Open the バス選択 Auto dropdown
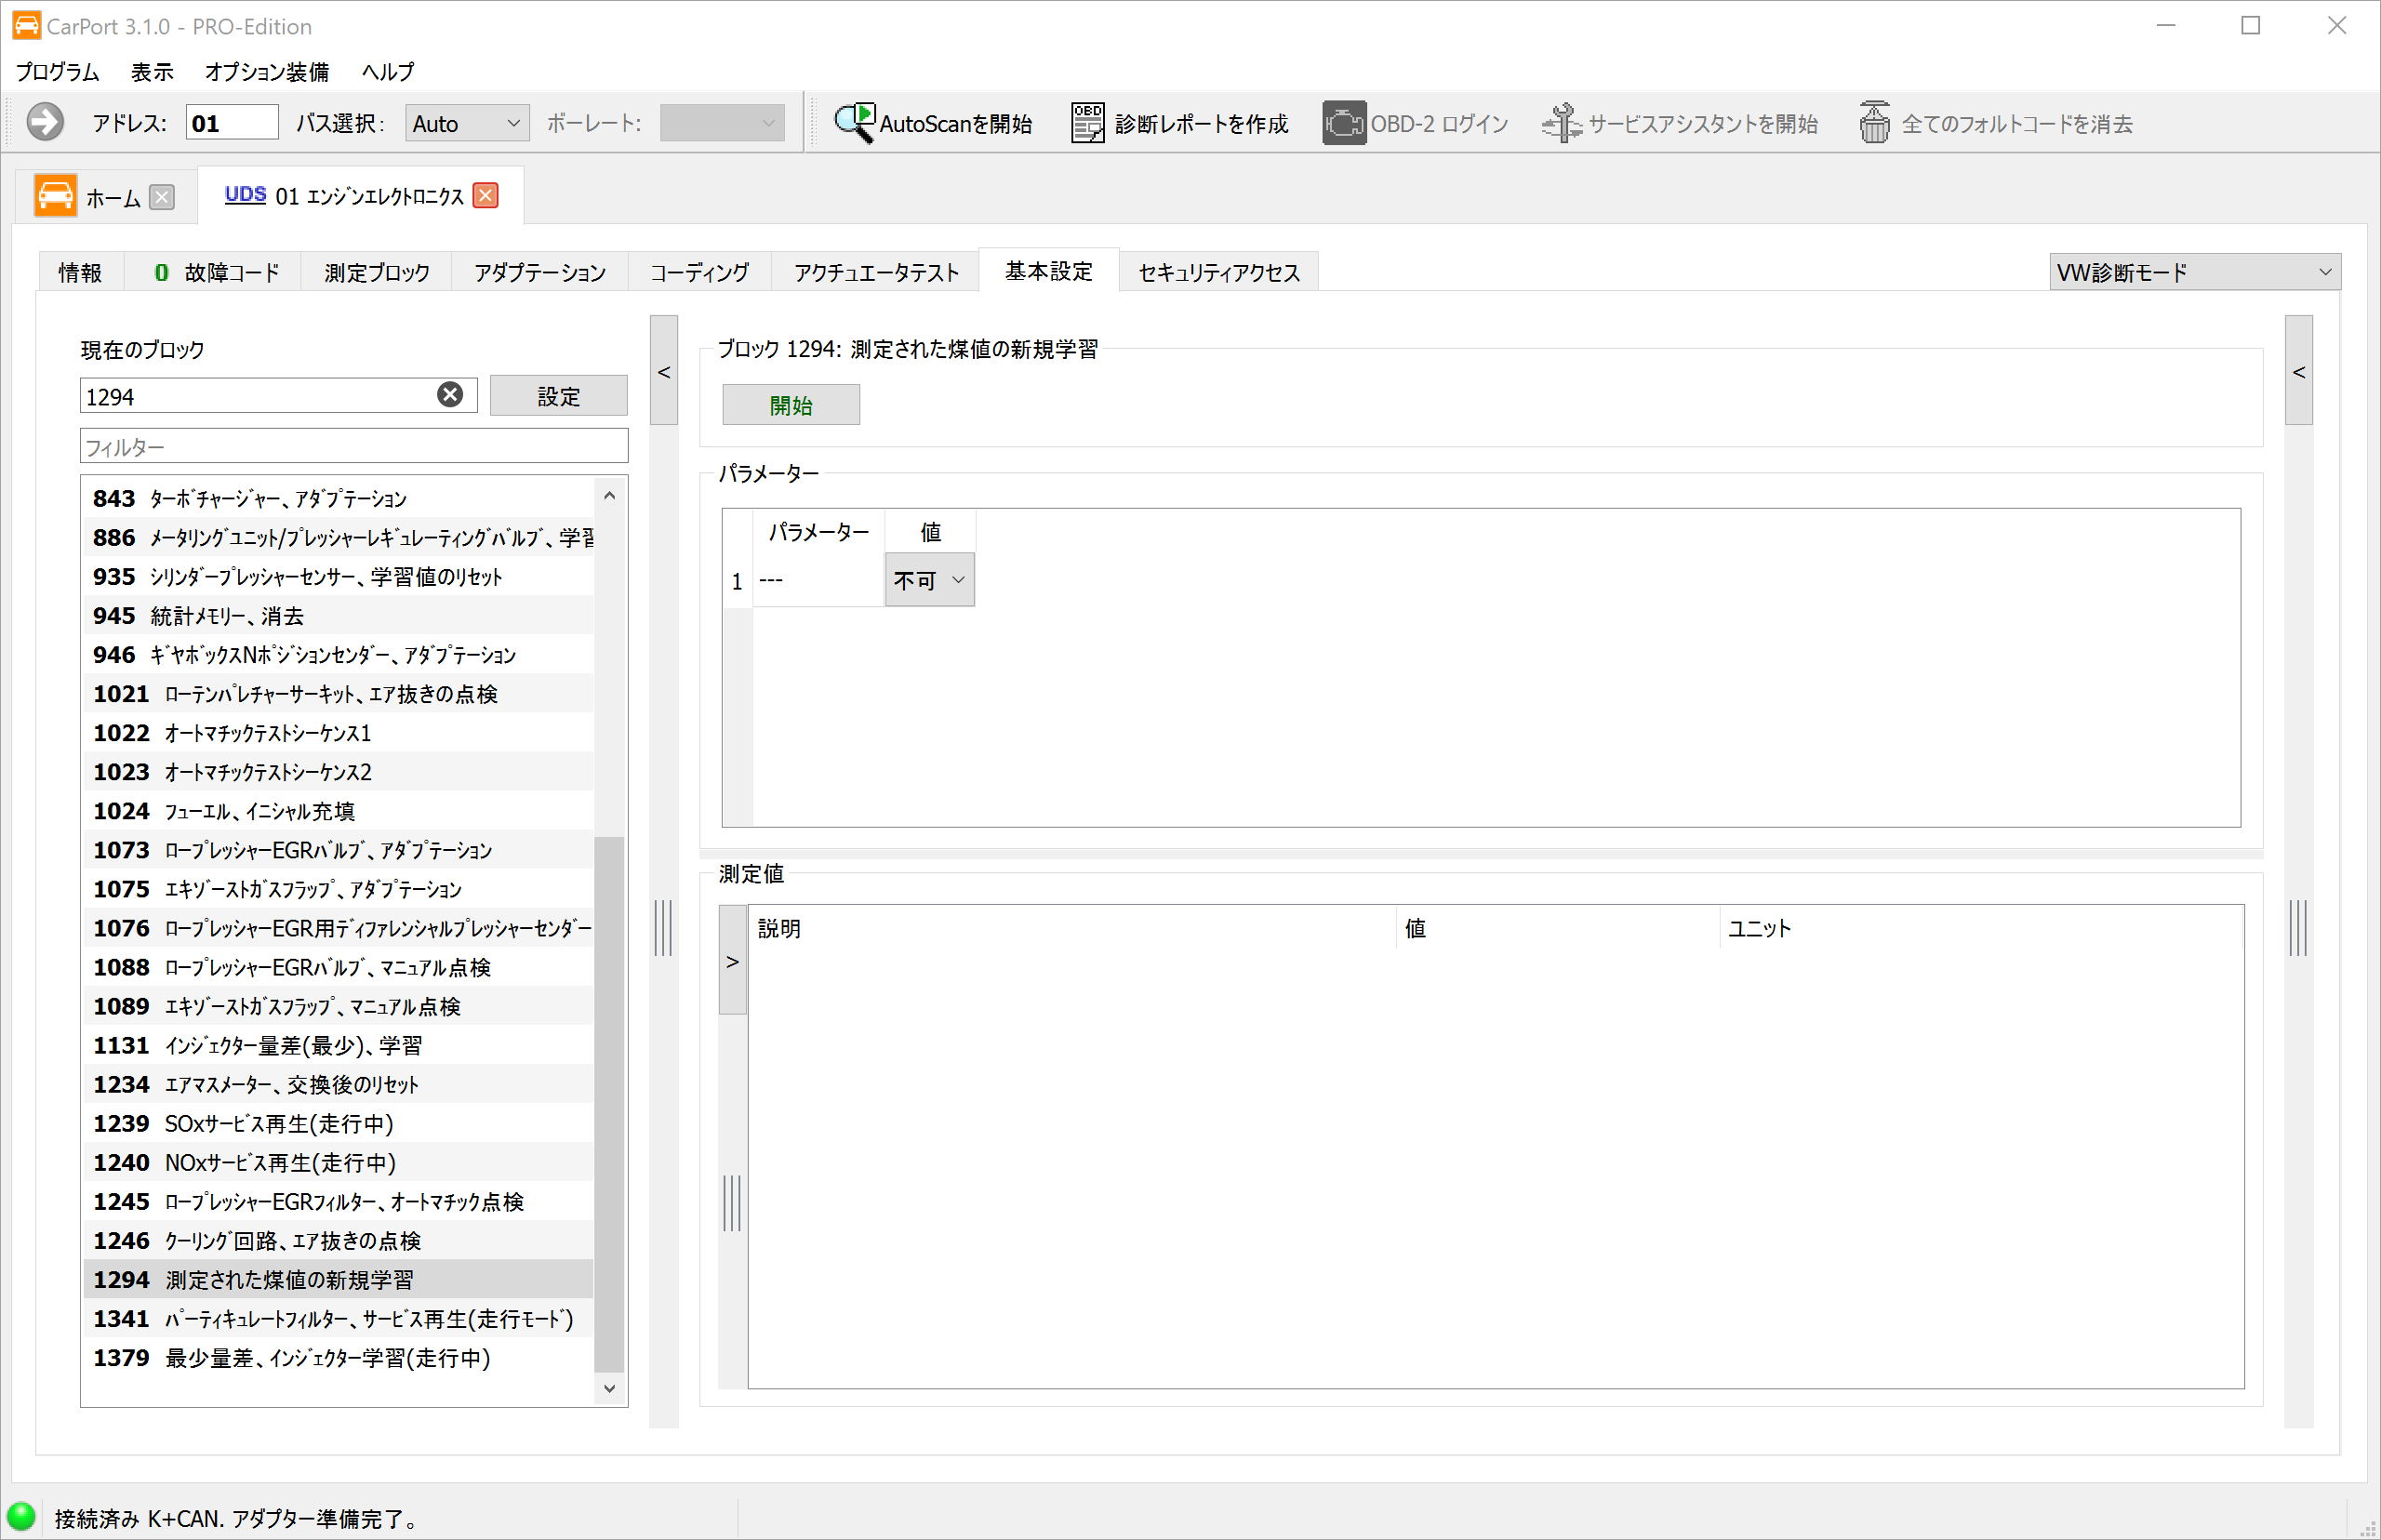Screen dimensions: 2381x1540 pyautogui.click(x=467, y=123)
